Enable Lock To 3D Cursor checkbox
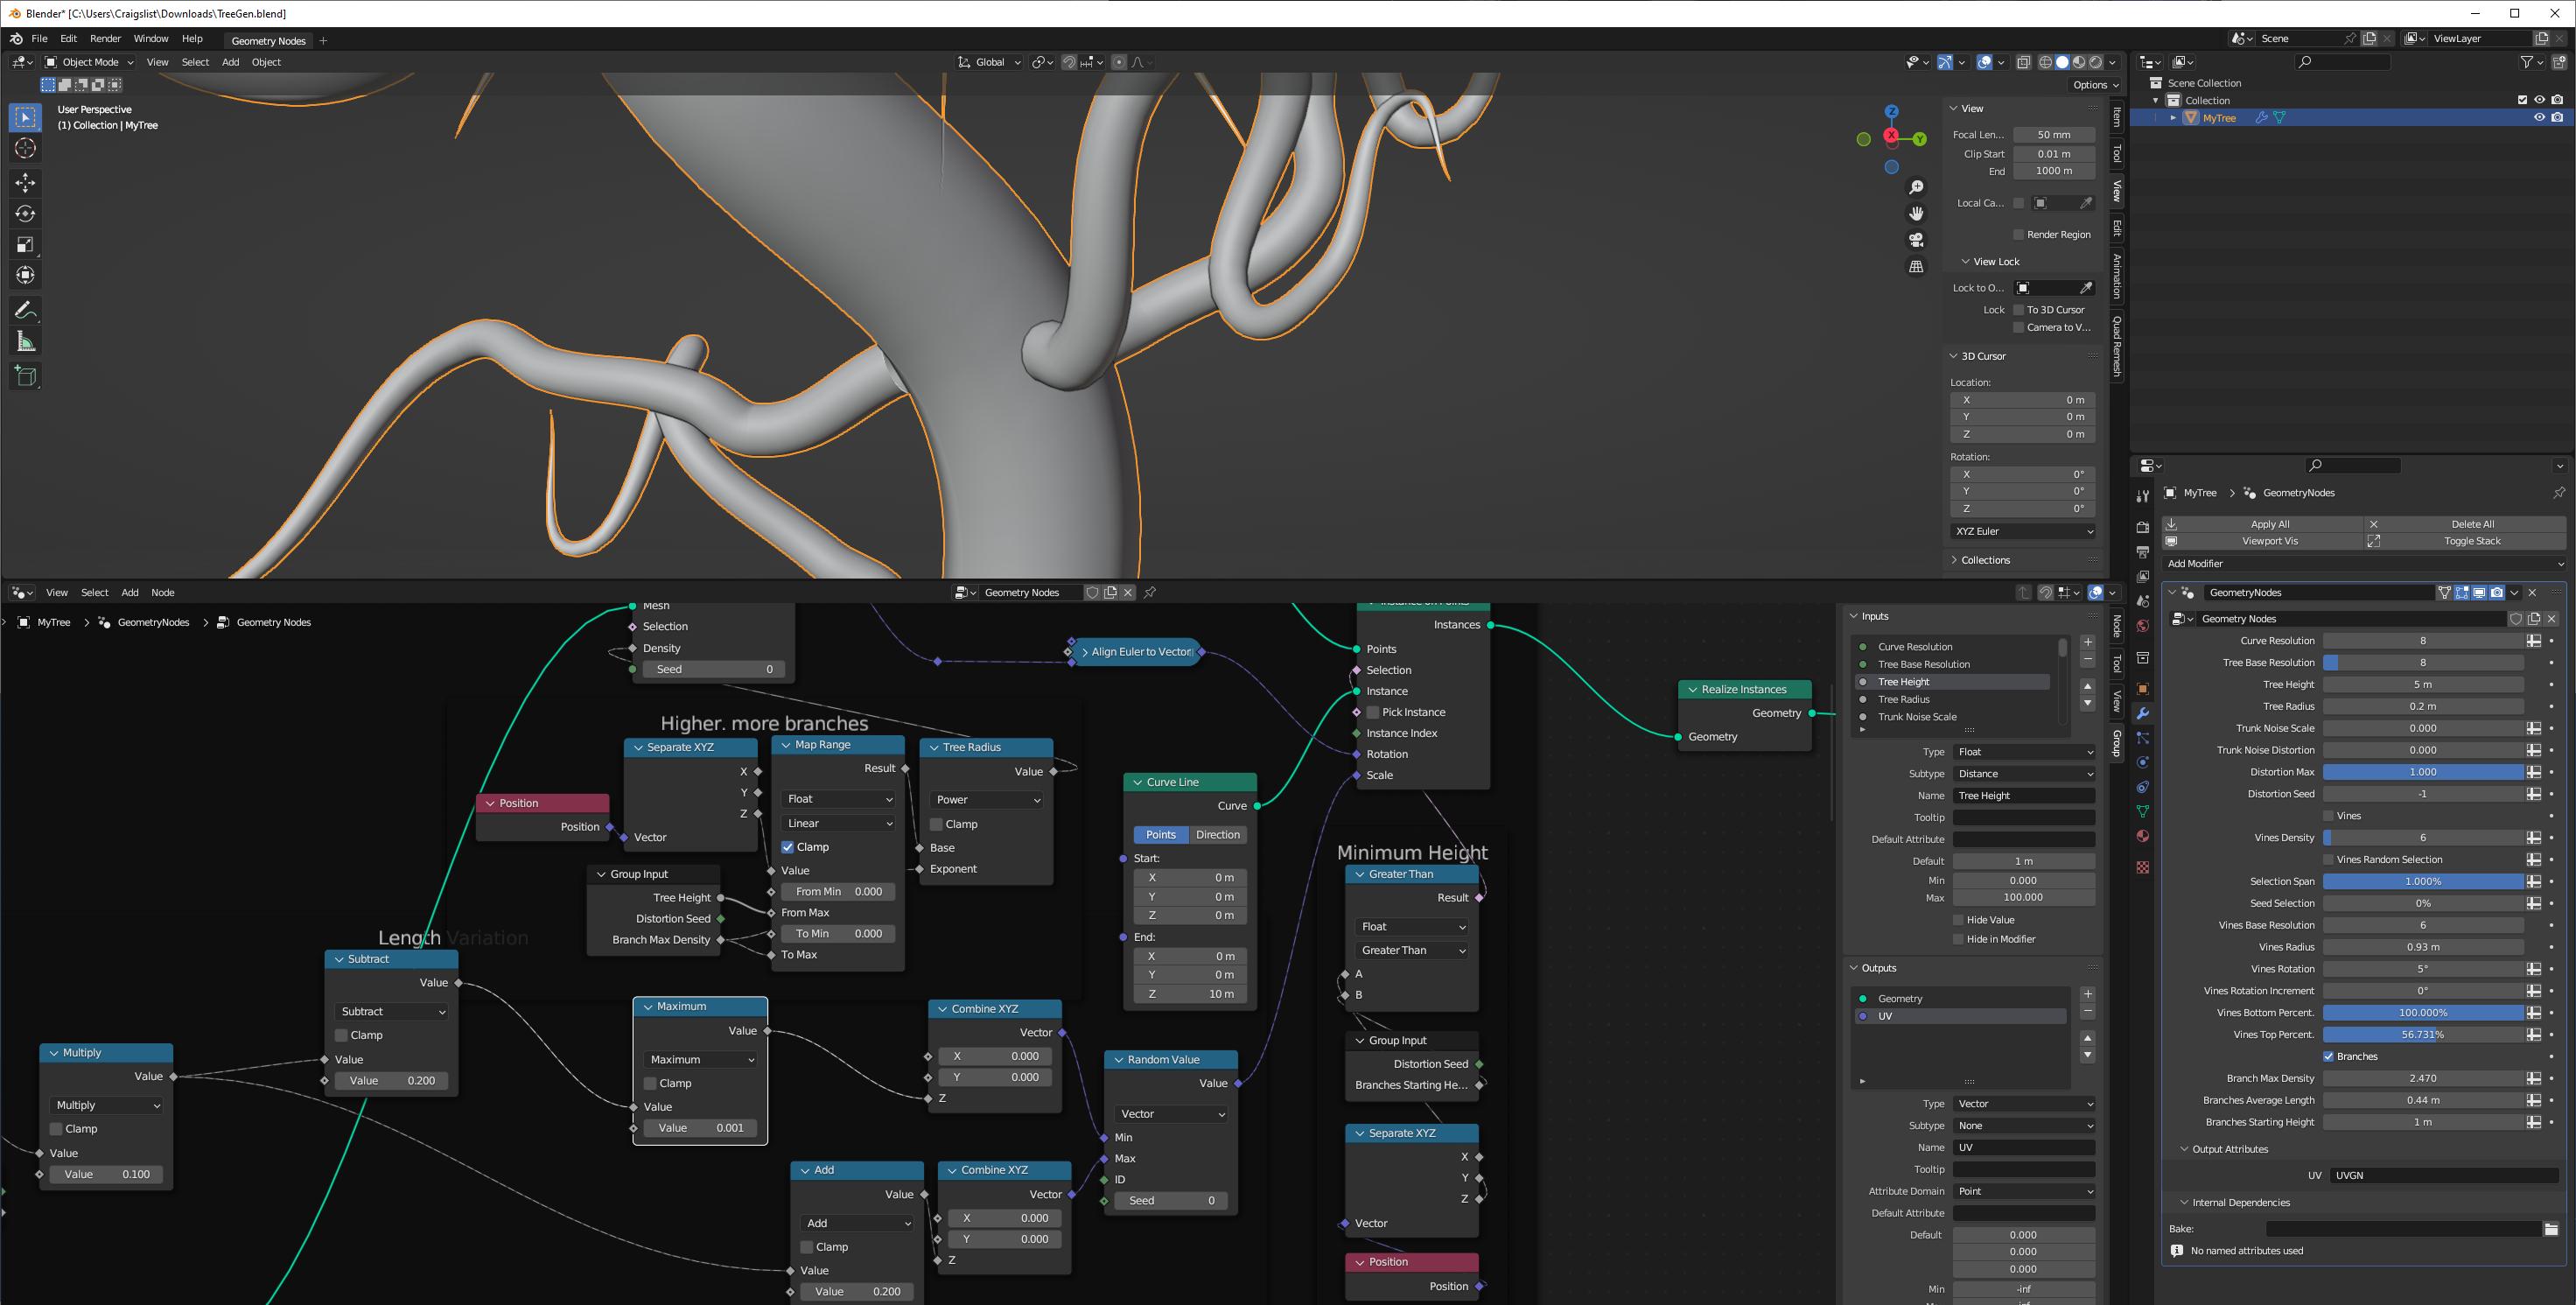The image size is (2576, 1305). point(2019,310)
